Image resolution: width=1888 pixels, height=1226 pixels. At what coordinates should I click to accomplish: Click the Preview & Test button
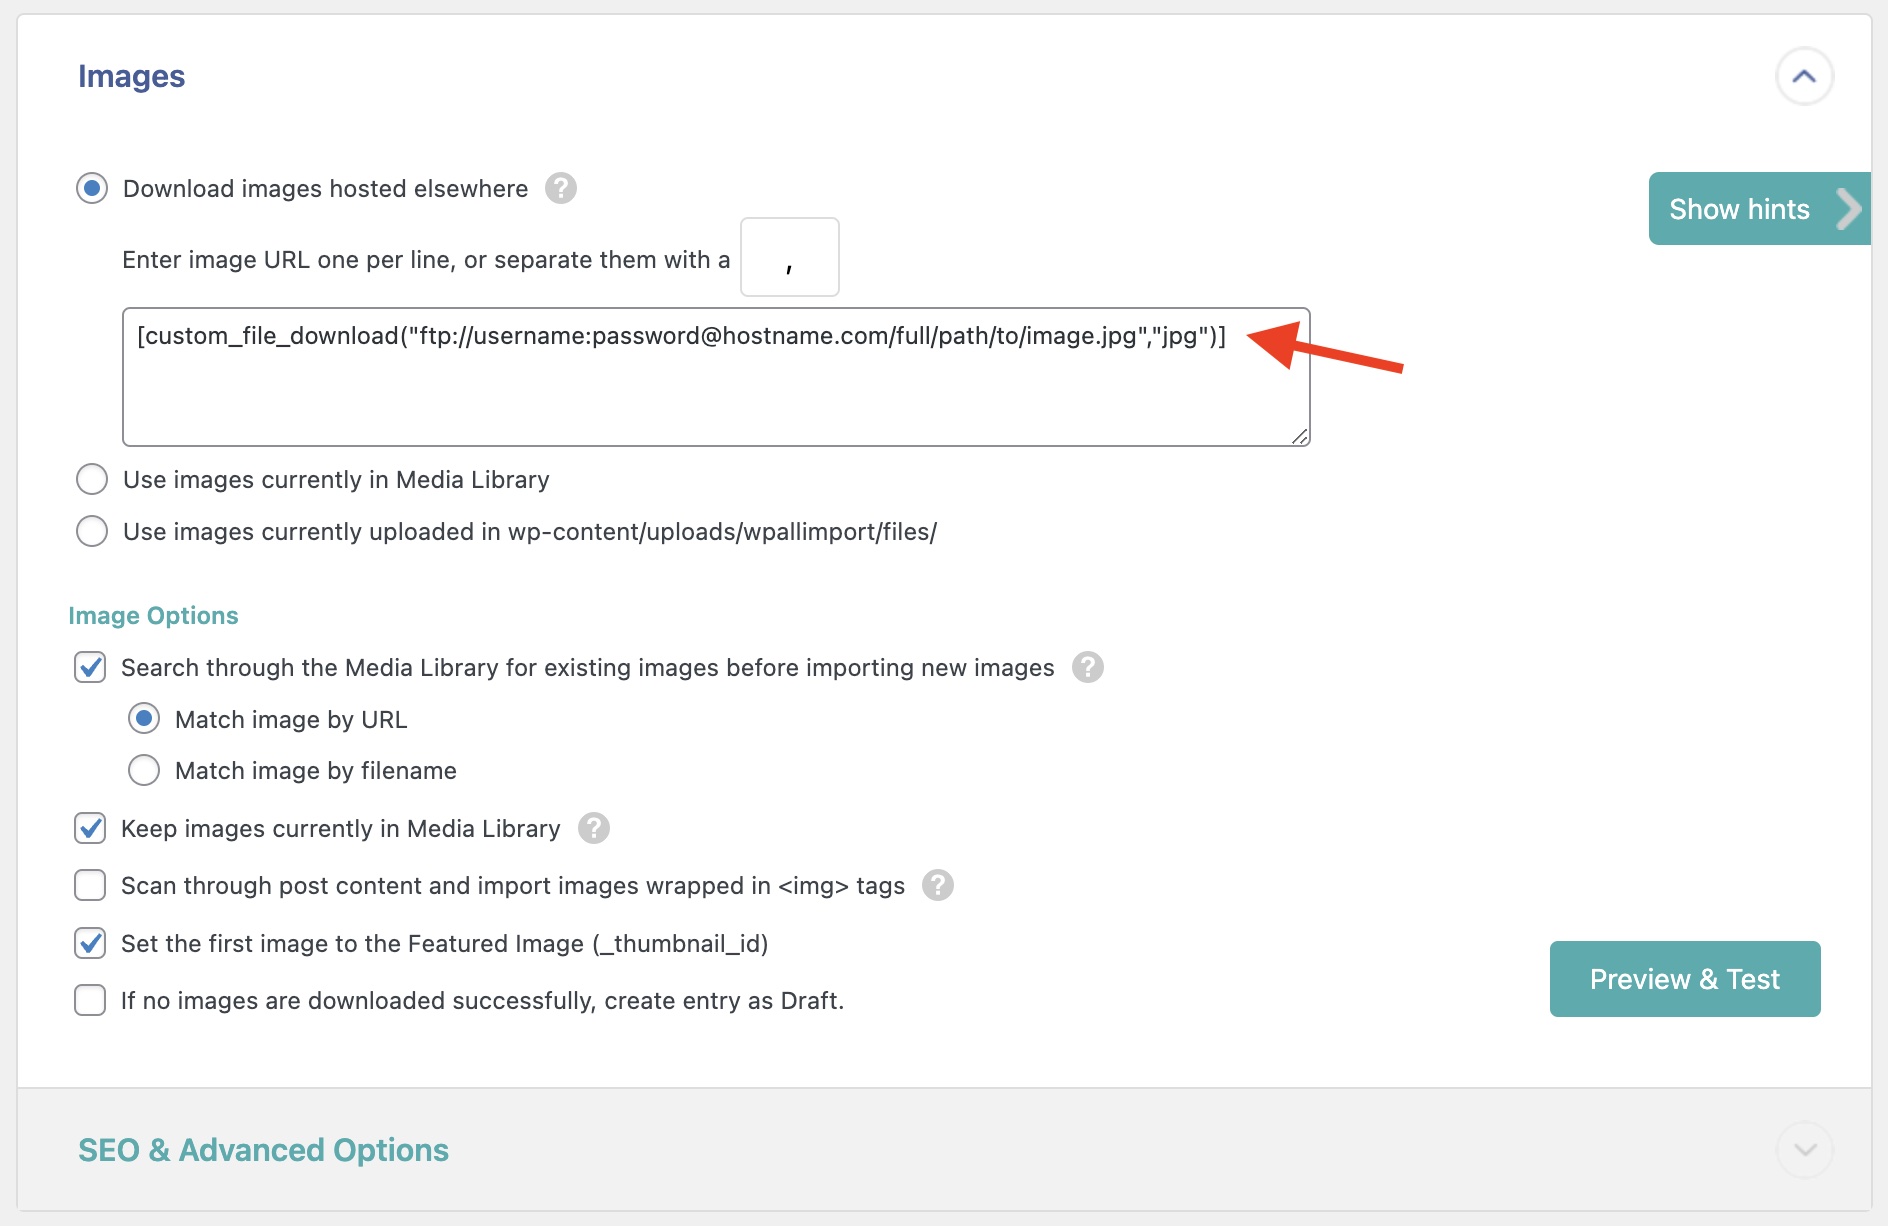1684,979
